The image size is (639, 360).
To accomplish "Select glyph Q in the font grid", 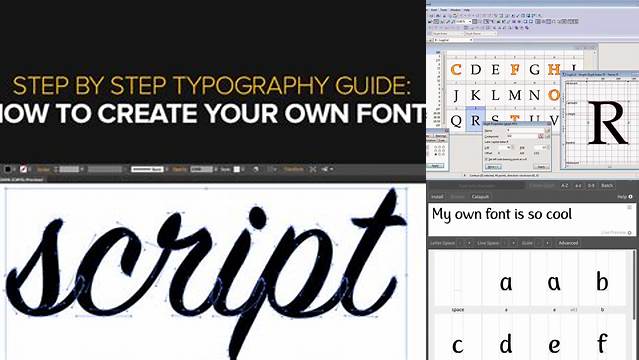I will click(x=456, y=120).
